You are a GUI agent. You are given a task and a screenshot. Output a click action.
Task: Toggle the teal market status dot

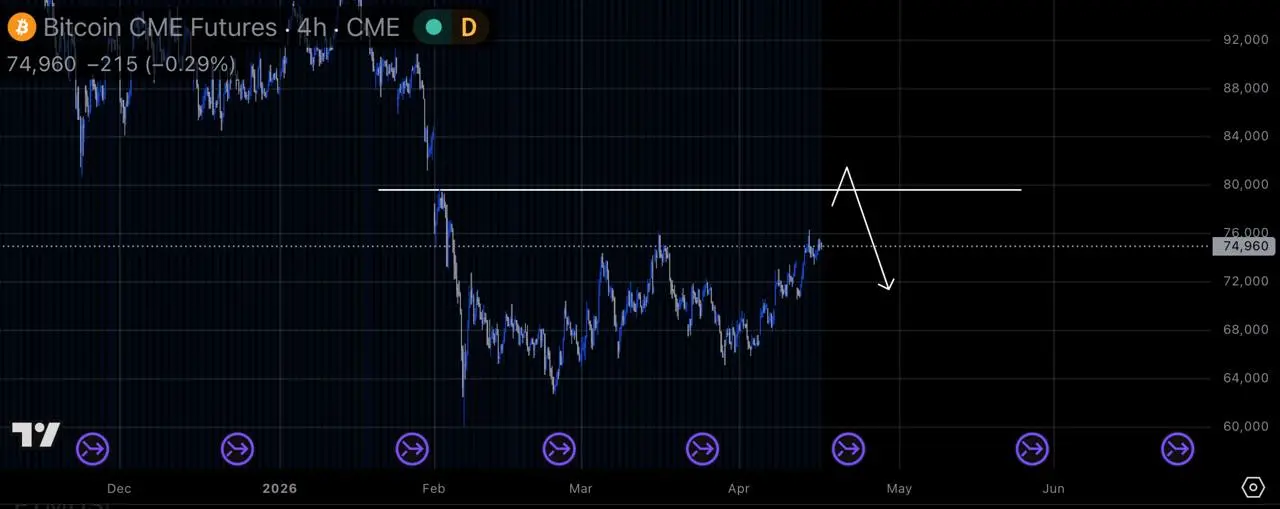434,27
